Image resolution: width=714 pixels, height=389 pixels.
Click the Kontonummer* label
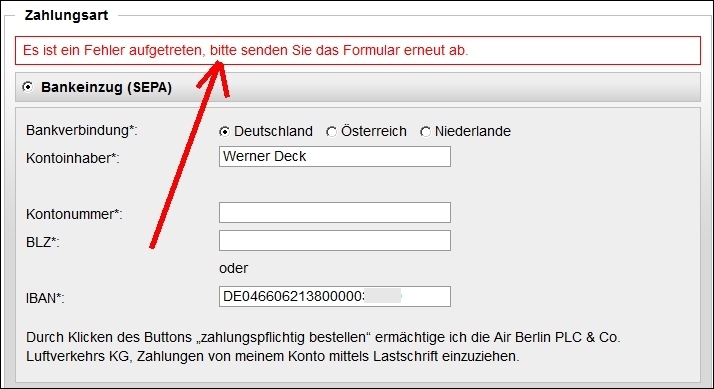coord(74,214)
